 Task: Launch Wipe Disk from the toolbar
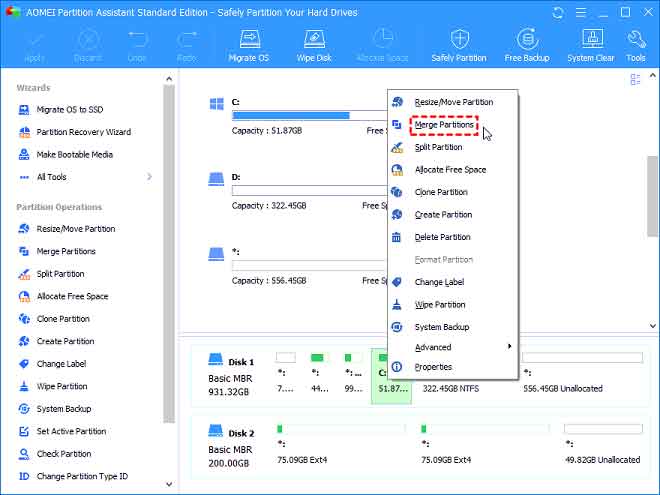click(314, 45)
